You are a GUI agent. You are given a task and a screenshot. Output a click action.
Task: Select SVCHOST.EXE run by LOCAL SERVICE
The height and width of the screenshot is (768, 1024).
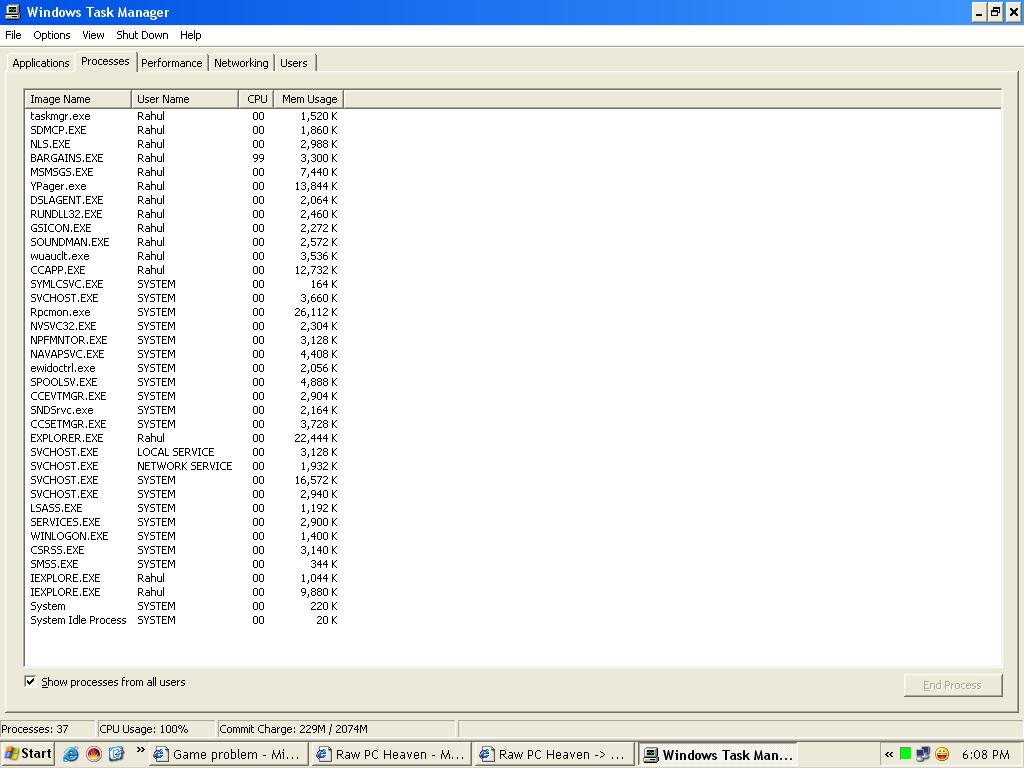(x=184, y=452)
